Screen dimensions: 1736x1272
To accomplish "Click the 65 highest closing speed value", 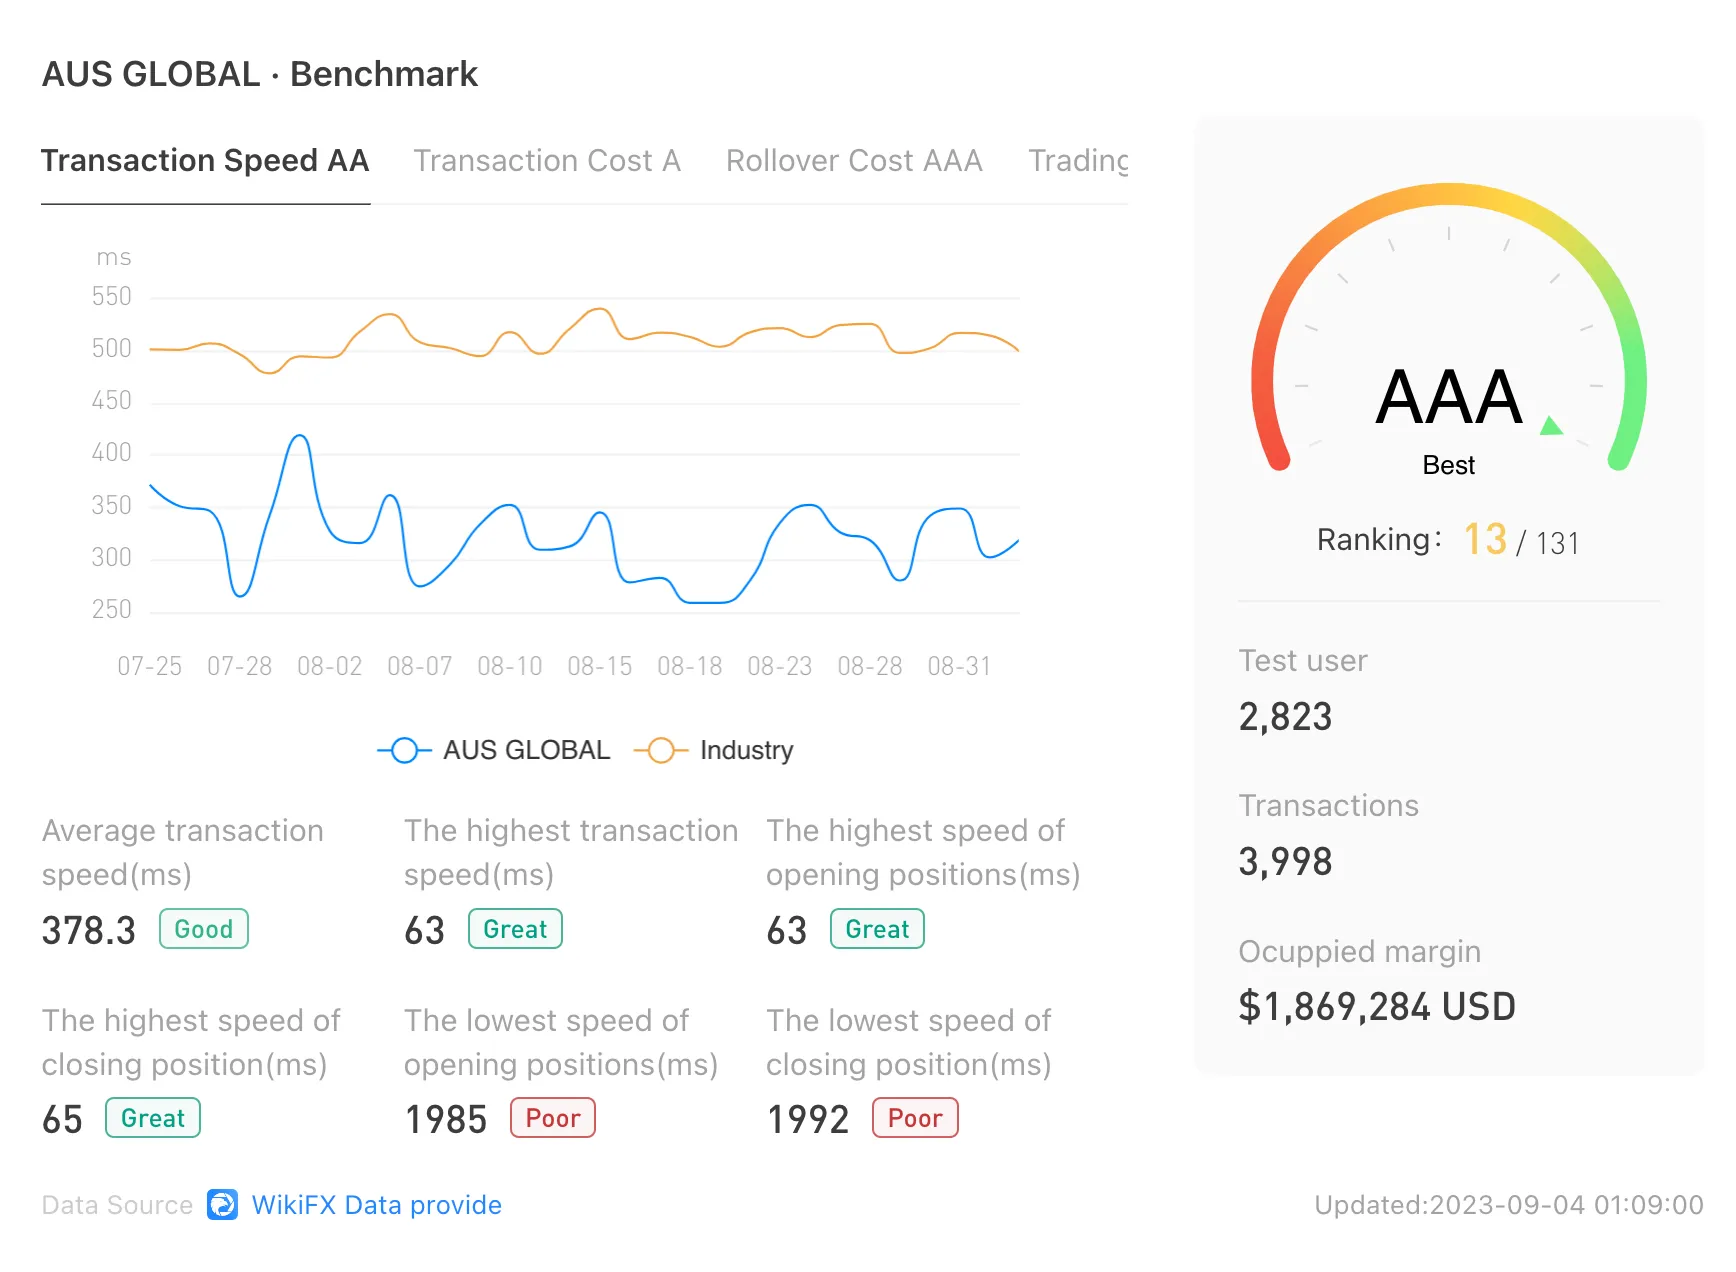I will (62, 1120).
